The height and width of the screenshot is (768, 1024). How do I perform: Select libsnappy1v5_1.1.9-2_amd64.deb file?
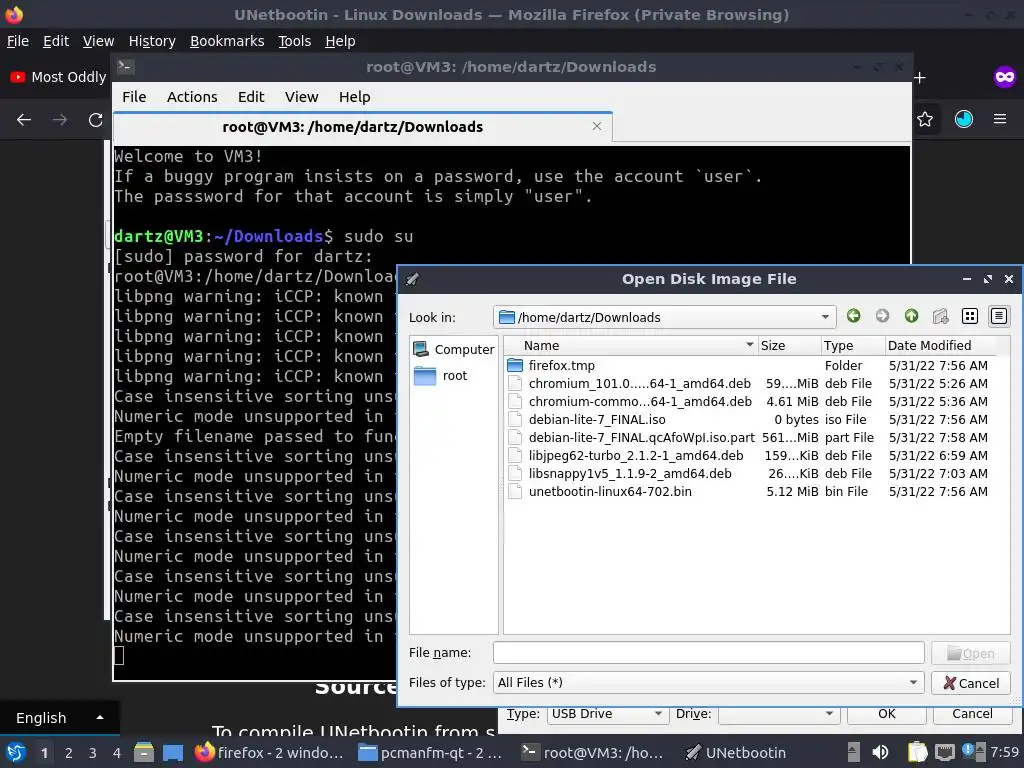click(630, 473)
